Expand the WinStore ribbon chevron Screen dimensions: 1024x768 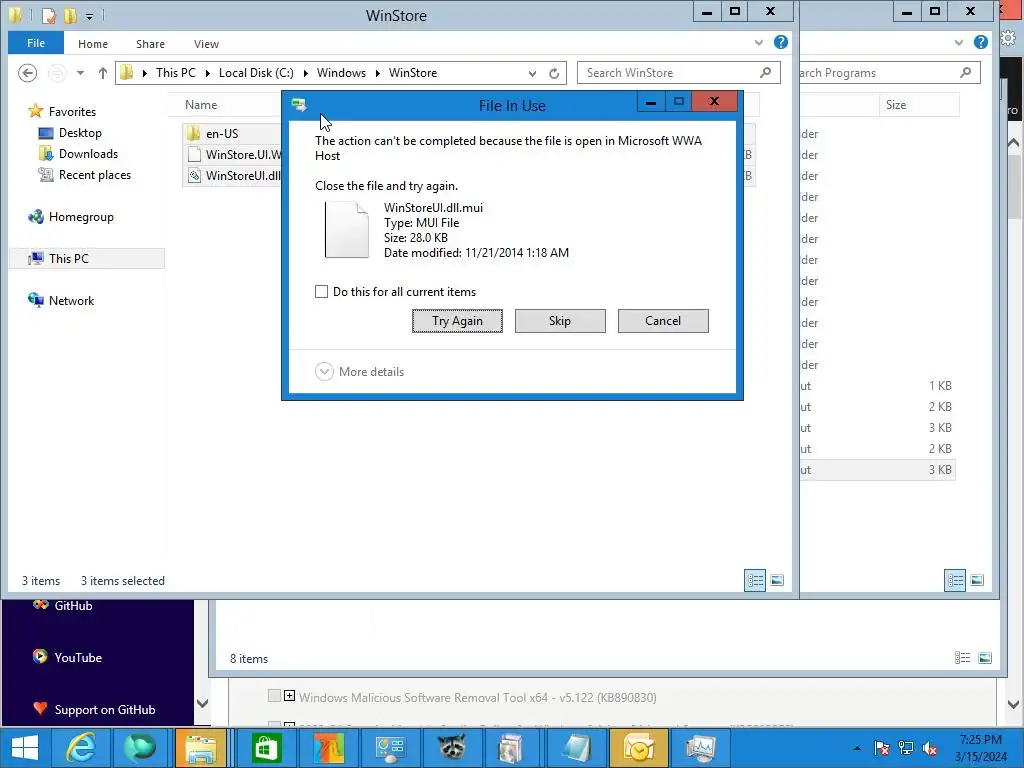click(758, 42)
